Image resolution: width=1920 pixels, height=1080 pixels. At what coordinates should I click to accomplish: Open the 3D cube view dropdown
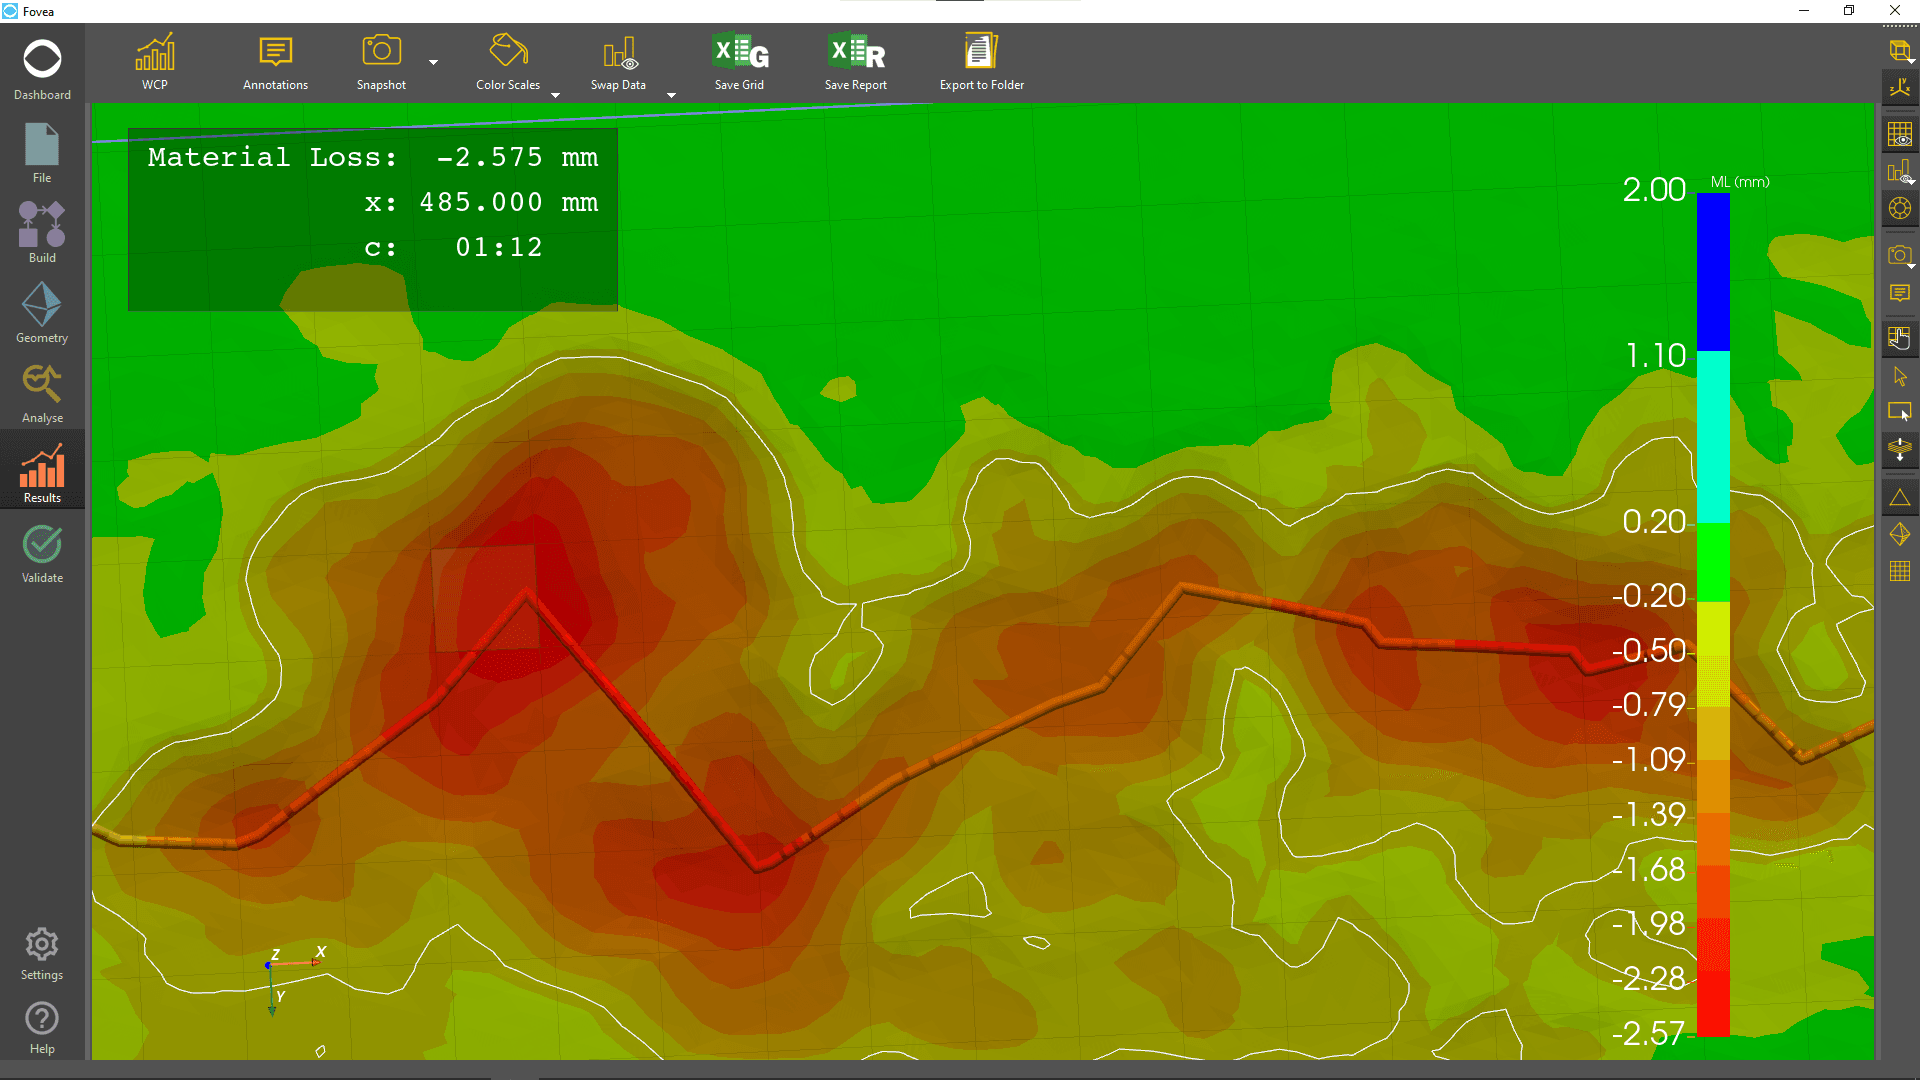pos(1900,51)
